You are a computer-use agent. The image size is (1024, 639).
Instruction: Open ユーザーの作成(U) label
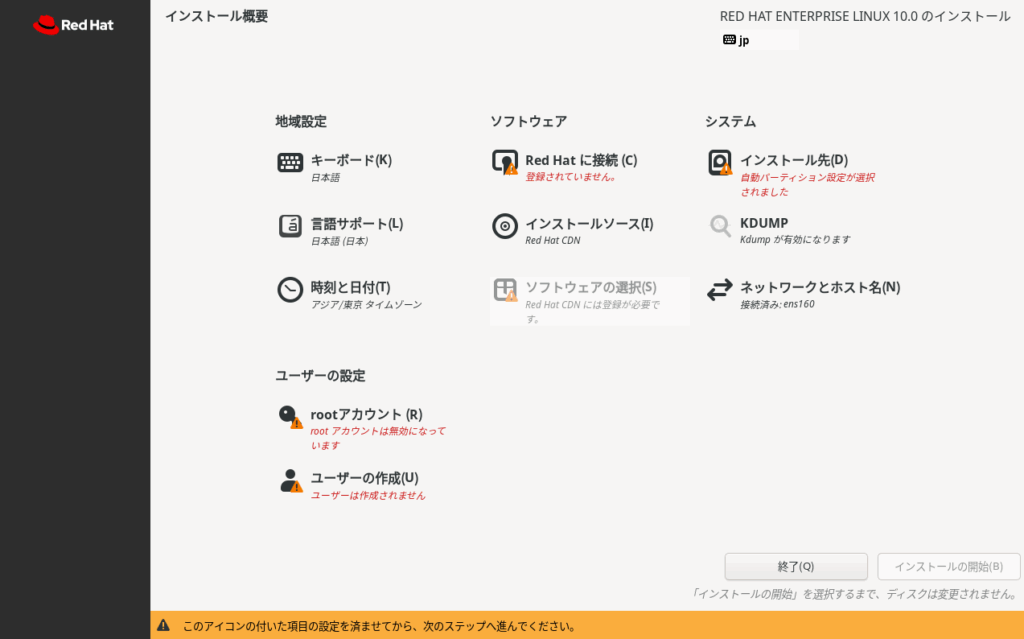364,478
